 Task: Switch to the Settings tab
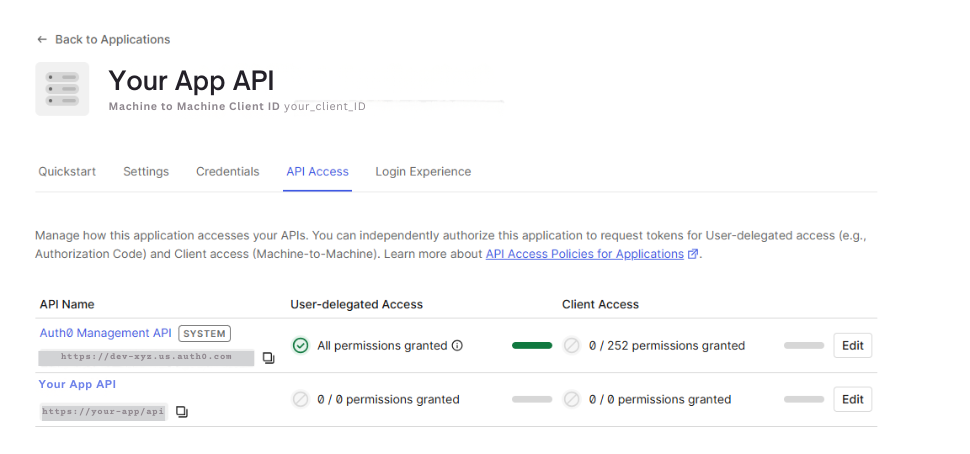(146, 171)
